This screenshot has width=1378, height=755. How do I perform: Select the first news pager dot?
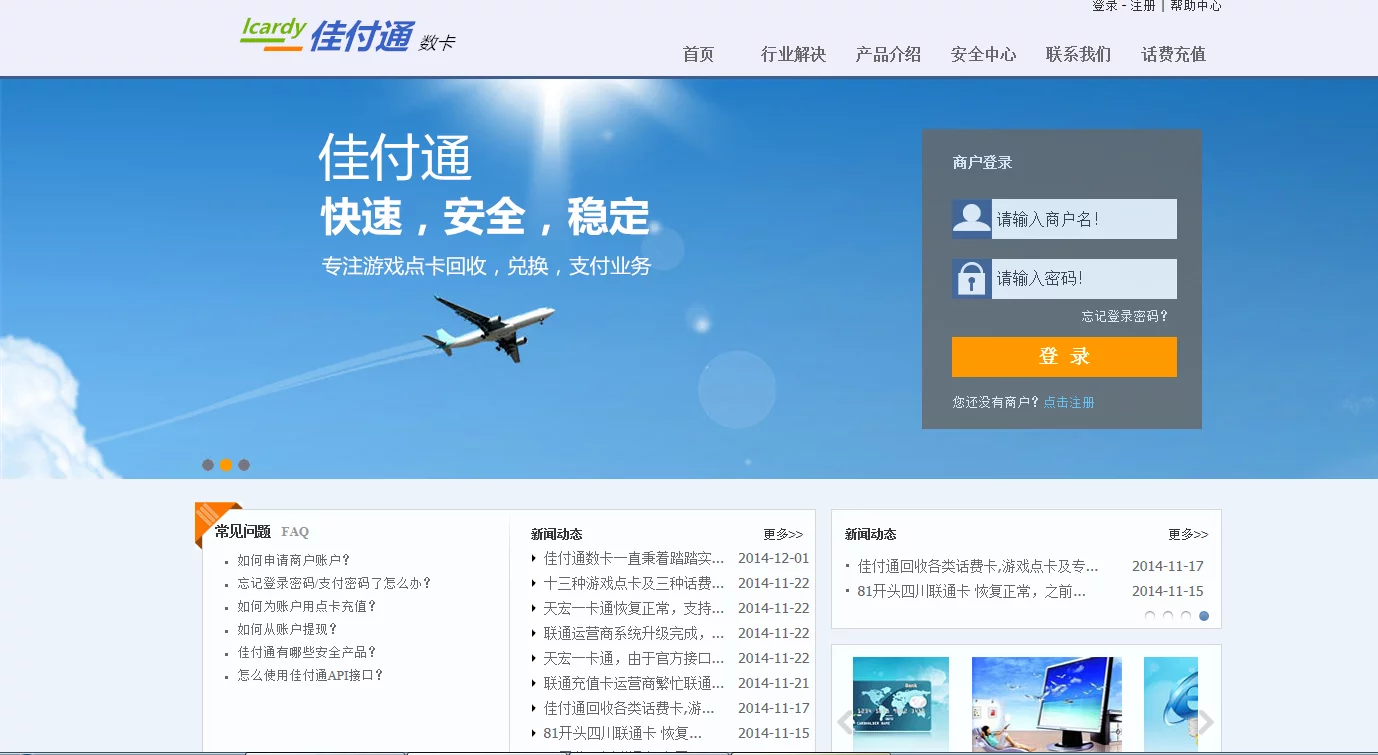pos(1150,616)
